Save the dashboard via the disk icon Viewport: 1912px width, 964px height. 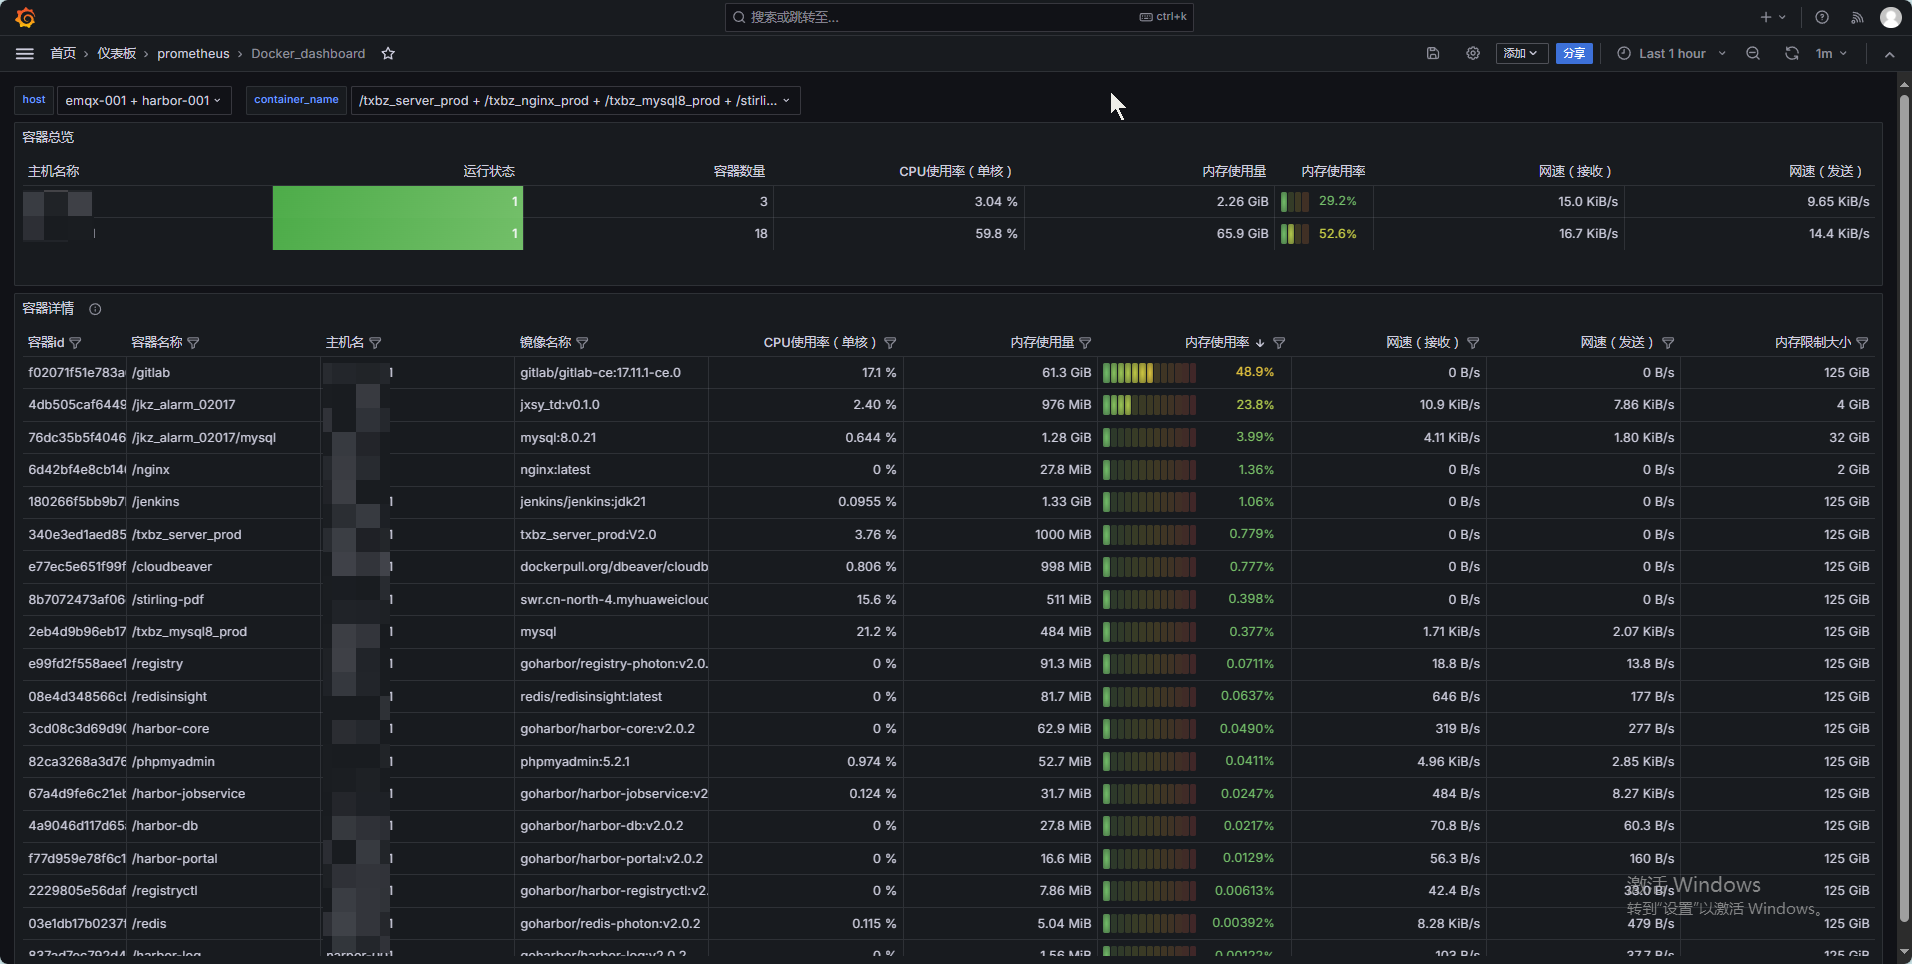[1433, 54]
